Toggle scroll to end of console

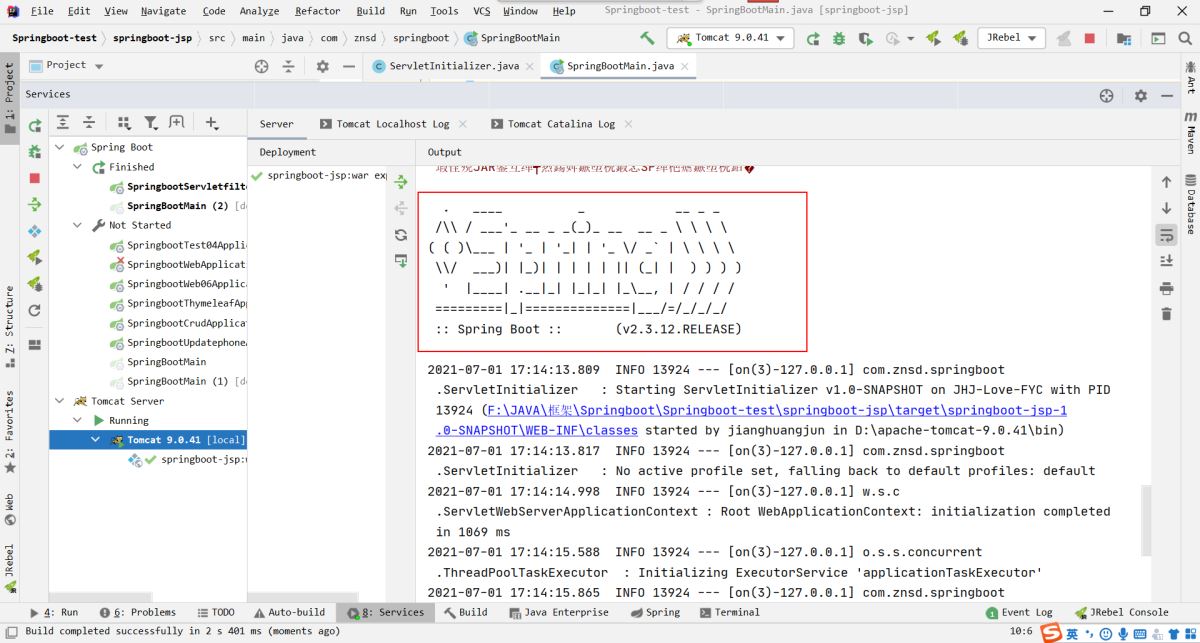pos(1166,261)
